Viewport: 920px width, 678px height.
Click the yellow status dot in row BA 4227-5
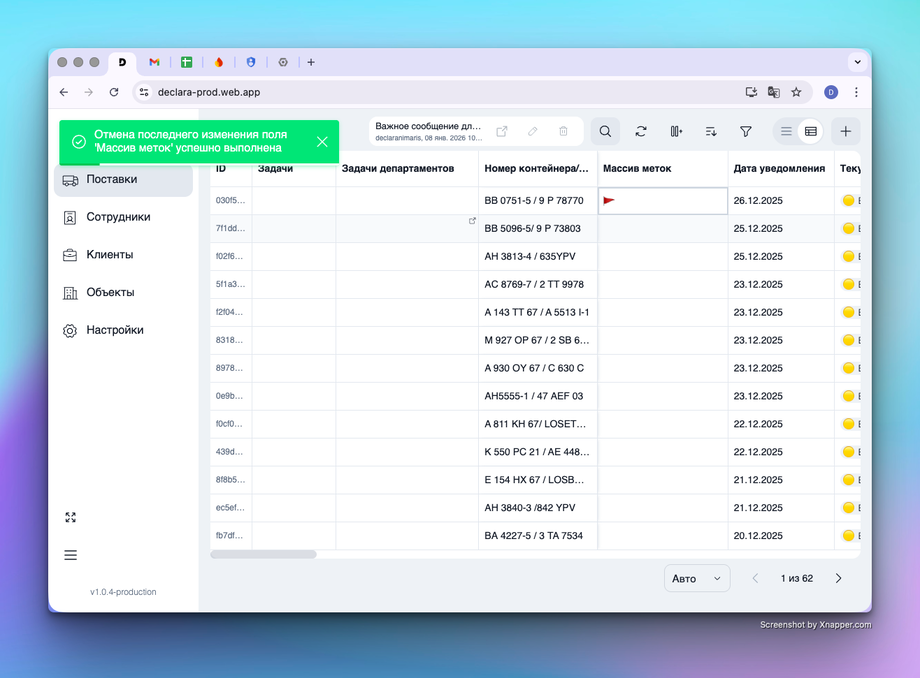point(848,535)
